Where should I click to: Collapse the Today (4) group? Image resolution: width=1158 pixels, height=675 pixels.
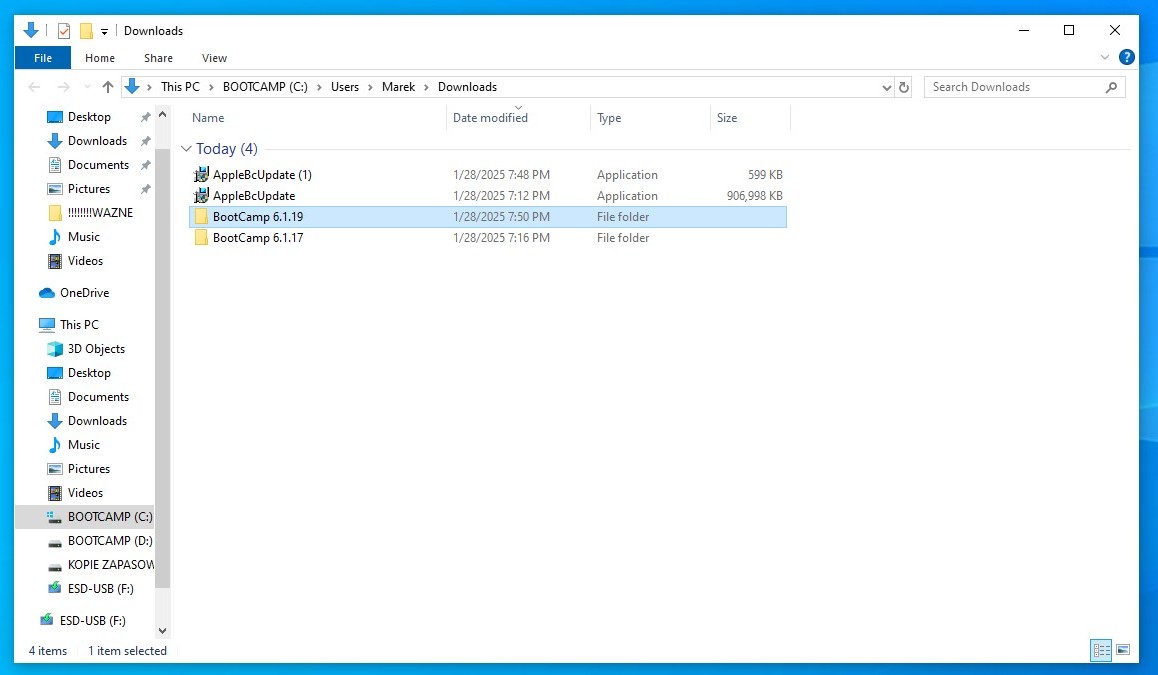click(x=186, y=149)
